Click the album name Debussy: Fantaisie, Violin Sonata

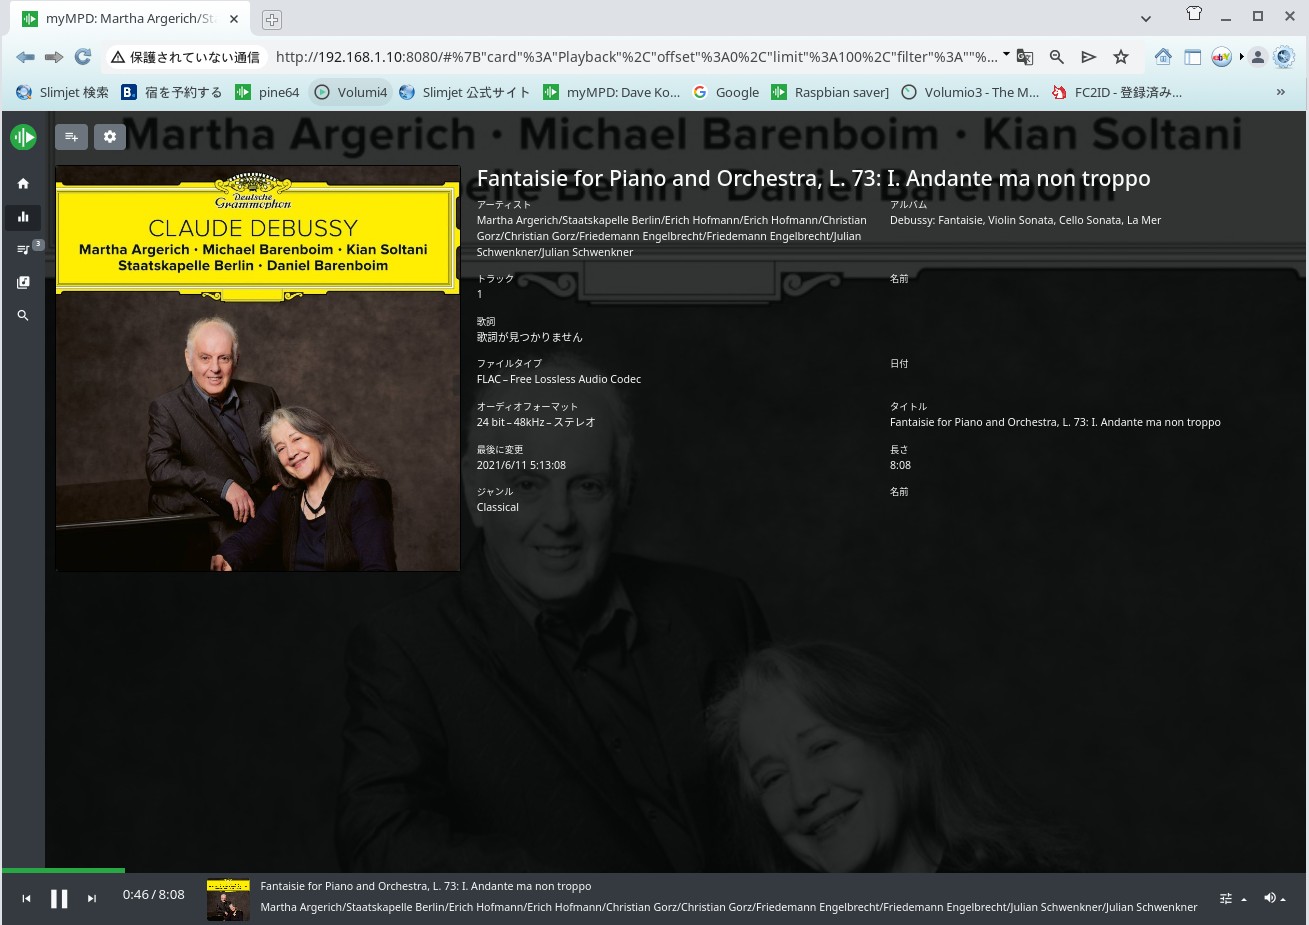(x=1025, y=220)
